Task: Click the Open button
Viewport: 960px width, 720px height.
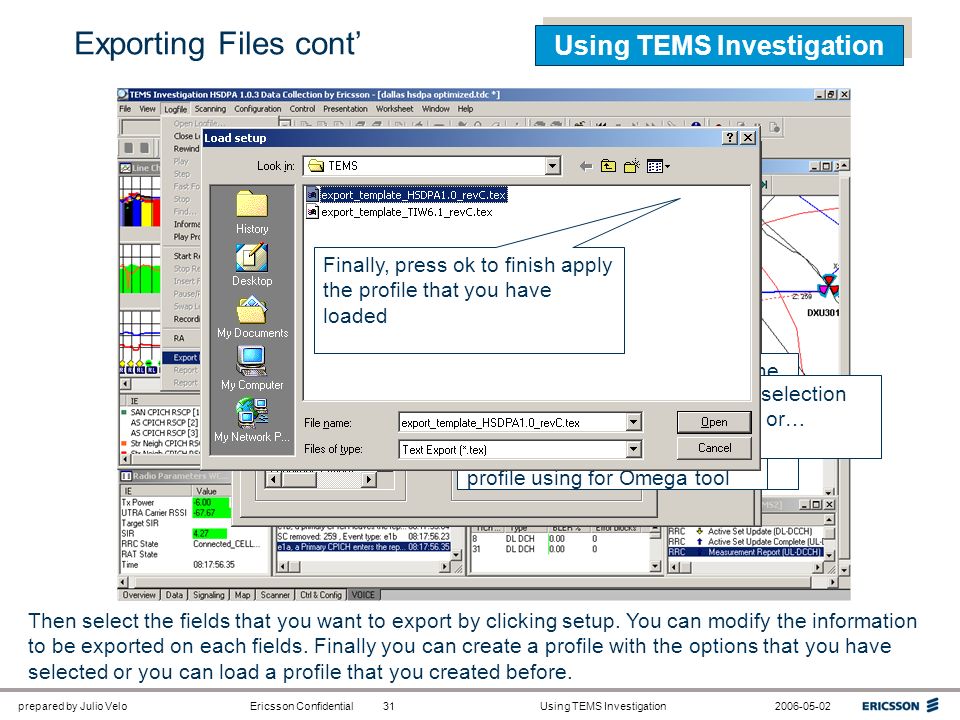Action: (714, 422)
